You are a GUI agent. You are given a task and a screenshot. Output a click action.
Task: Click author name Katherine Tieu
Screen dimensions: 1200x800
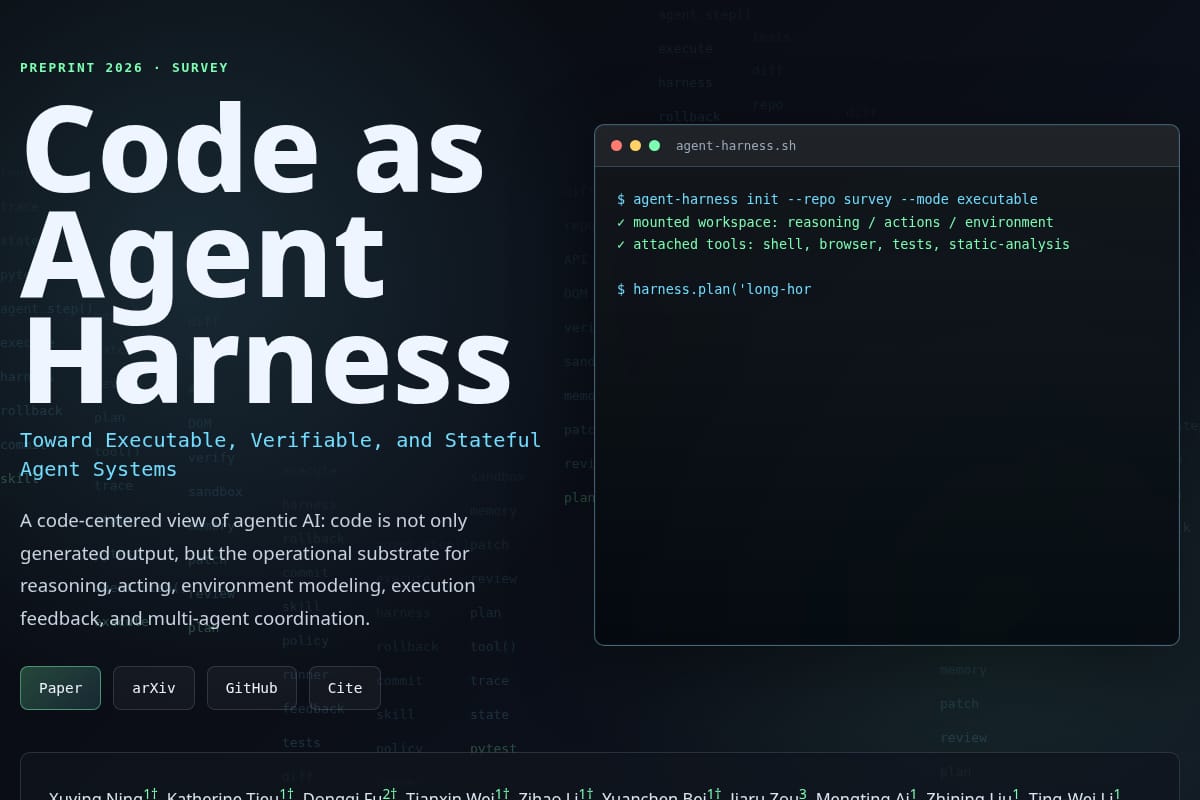223,796
